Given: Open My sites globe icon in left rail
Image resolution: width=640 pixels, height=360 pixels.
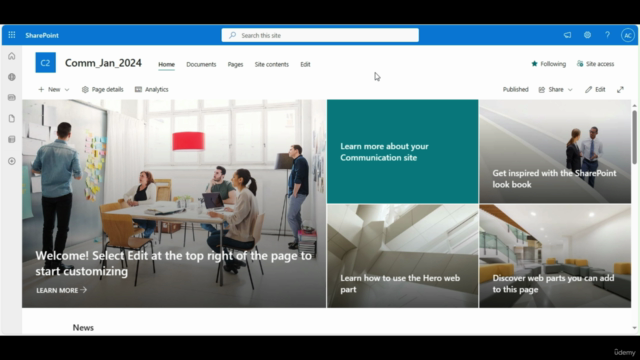Looking at the screenshot, I should pyautogui.click(x=12, y=77).
